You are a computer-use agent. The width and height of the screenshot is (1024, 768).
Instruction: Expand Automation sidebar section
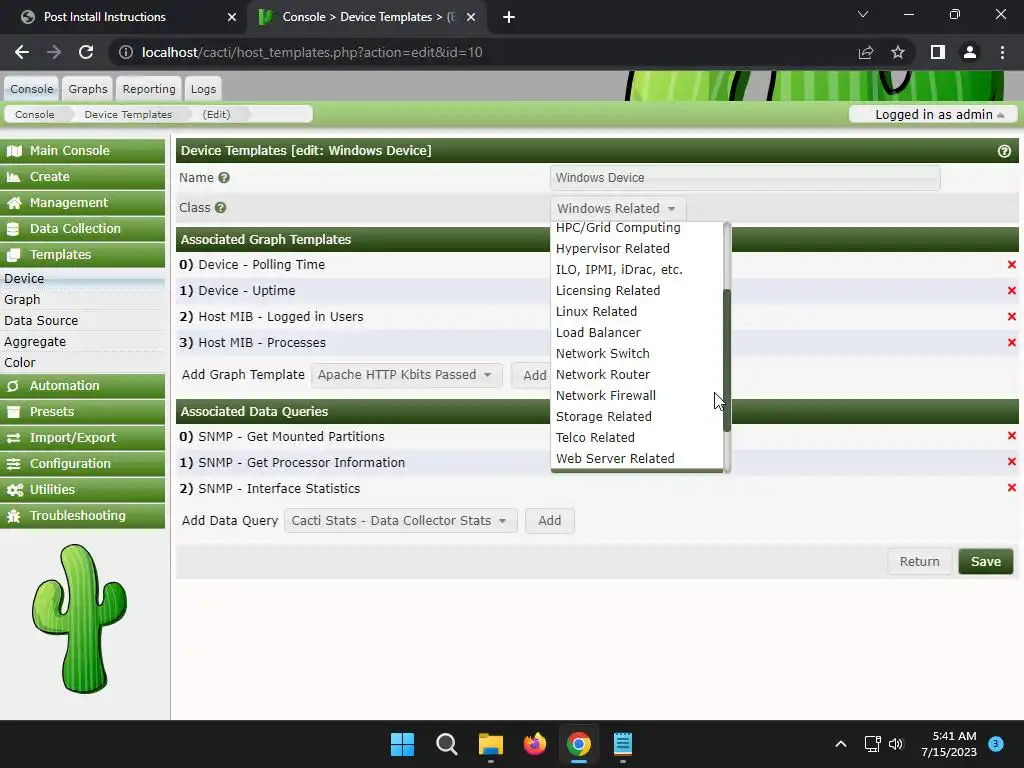[x=83, y=385]
